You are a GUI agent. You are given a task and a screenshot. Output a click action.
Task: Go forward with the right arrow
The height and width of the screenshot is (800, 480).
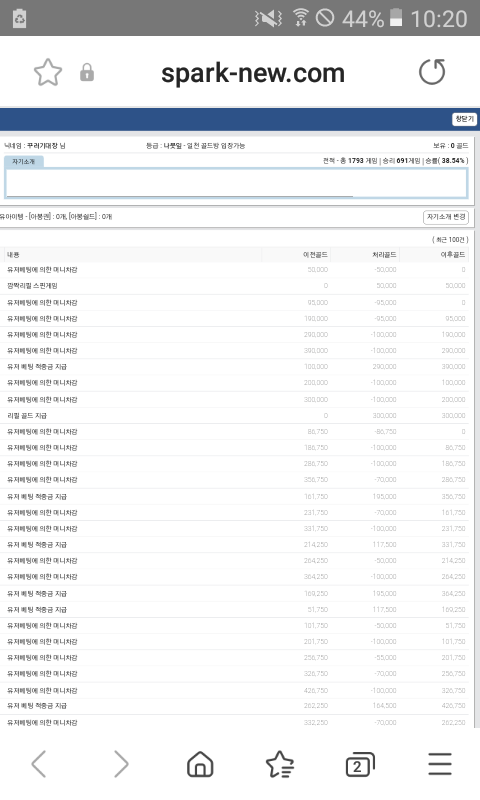(x=120, y=763)
